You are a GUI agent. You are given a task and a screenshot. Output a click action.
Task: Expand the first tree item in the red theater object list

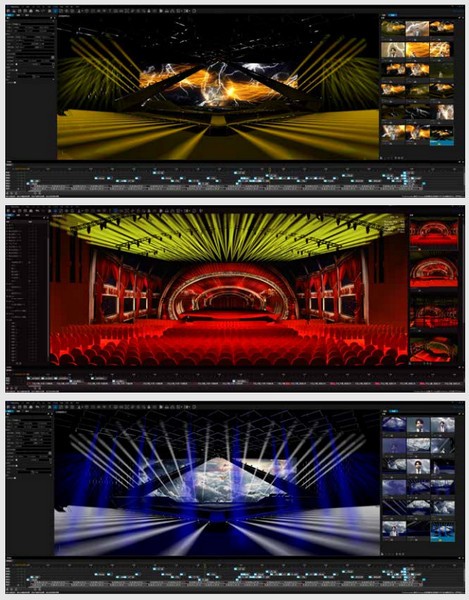8,226
